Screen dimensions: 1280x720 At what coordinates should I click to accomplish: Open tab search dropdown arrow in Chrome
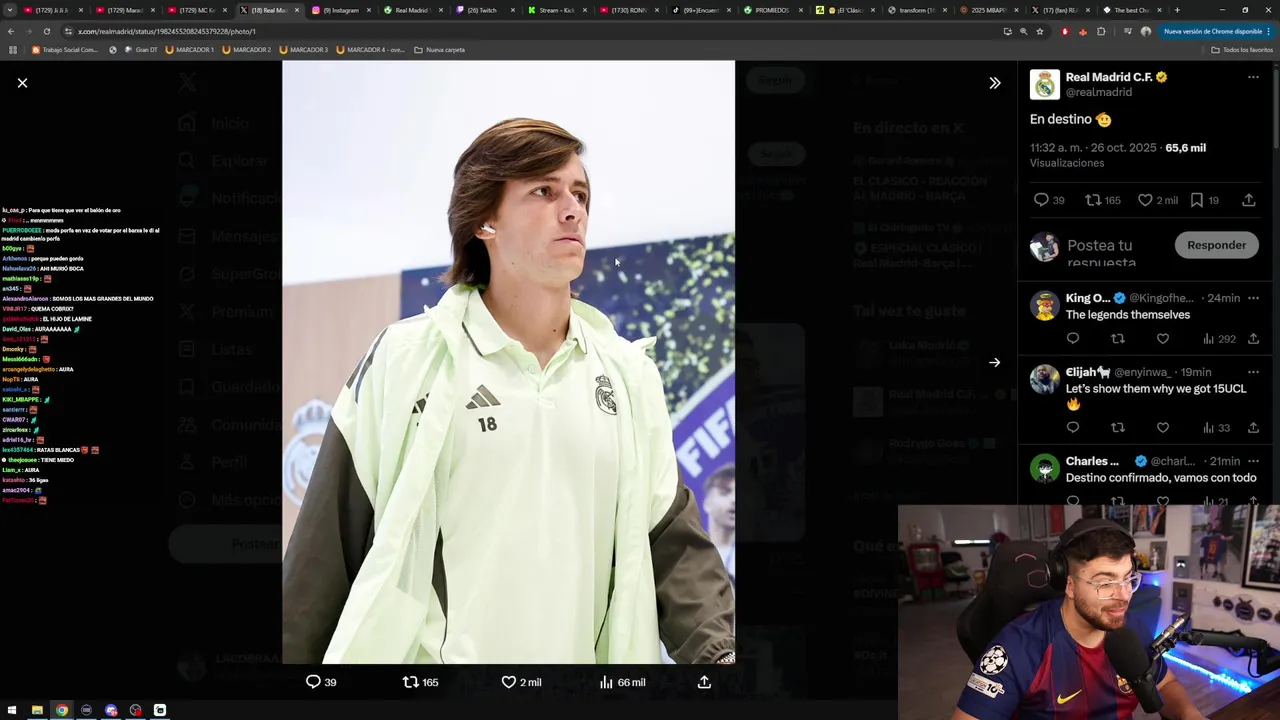(x=12, y=10)
